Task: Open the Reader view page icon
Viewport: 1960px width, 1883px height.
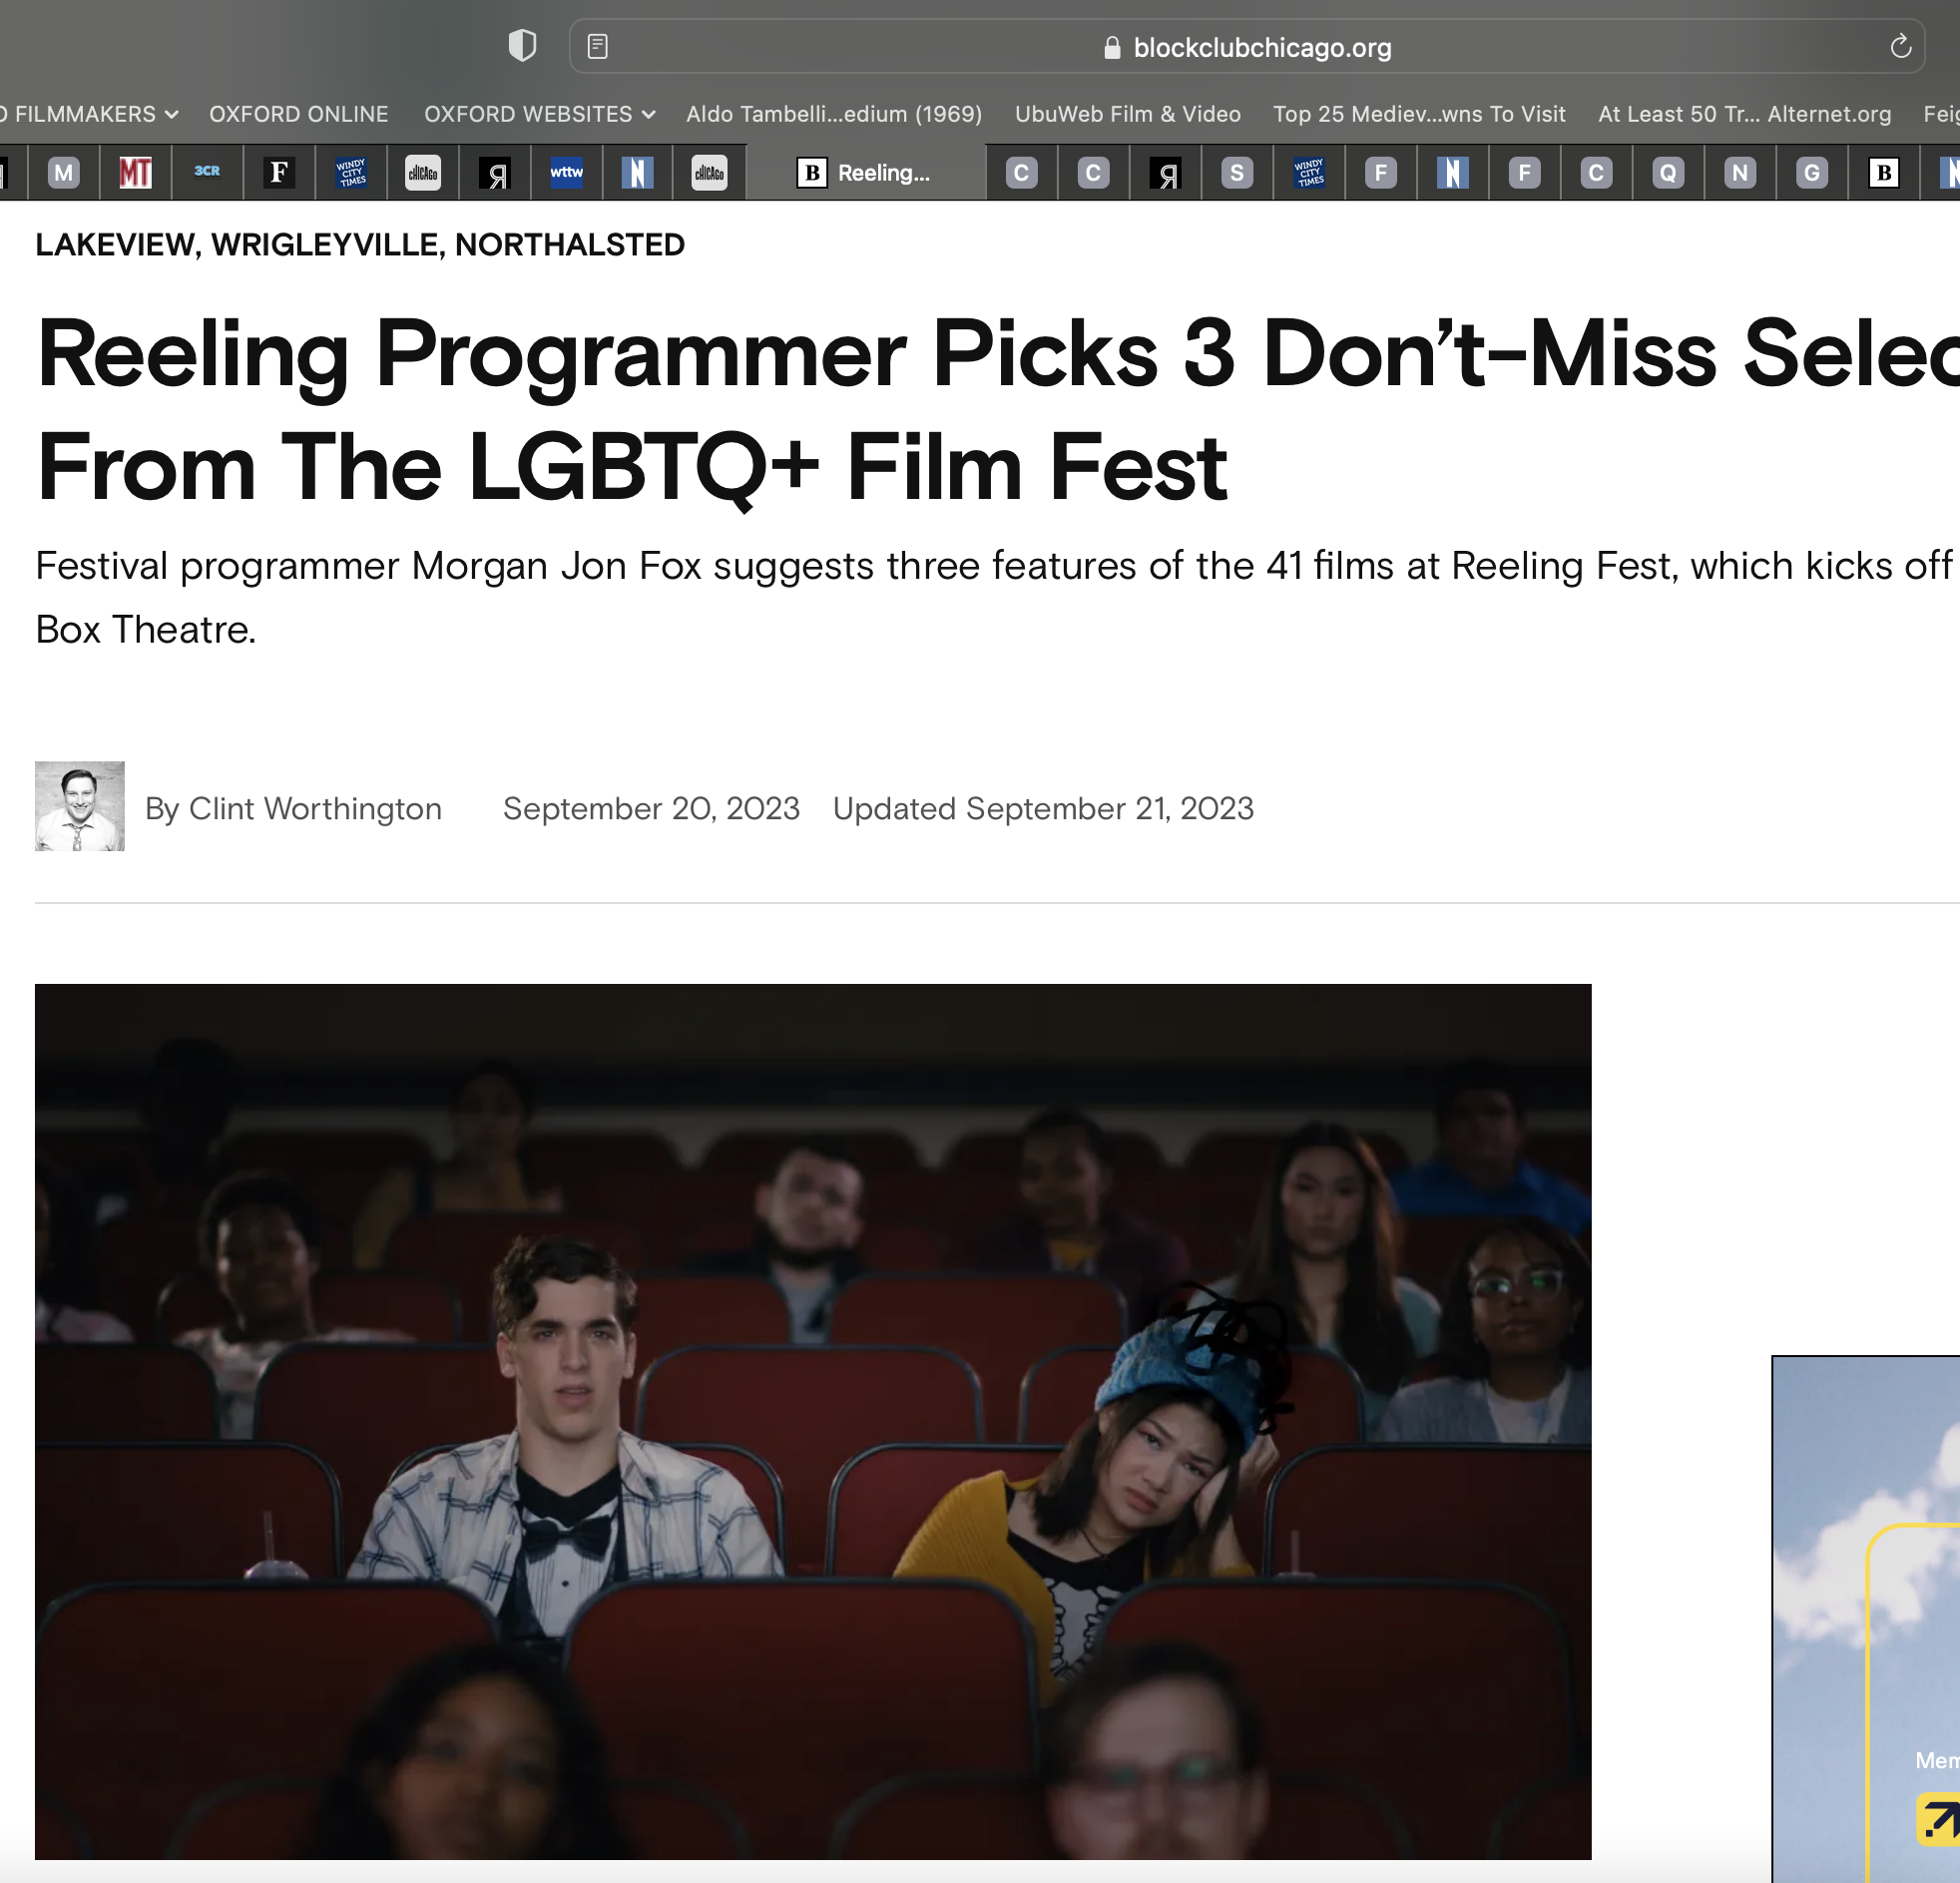Action: (597, 46)
